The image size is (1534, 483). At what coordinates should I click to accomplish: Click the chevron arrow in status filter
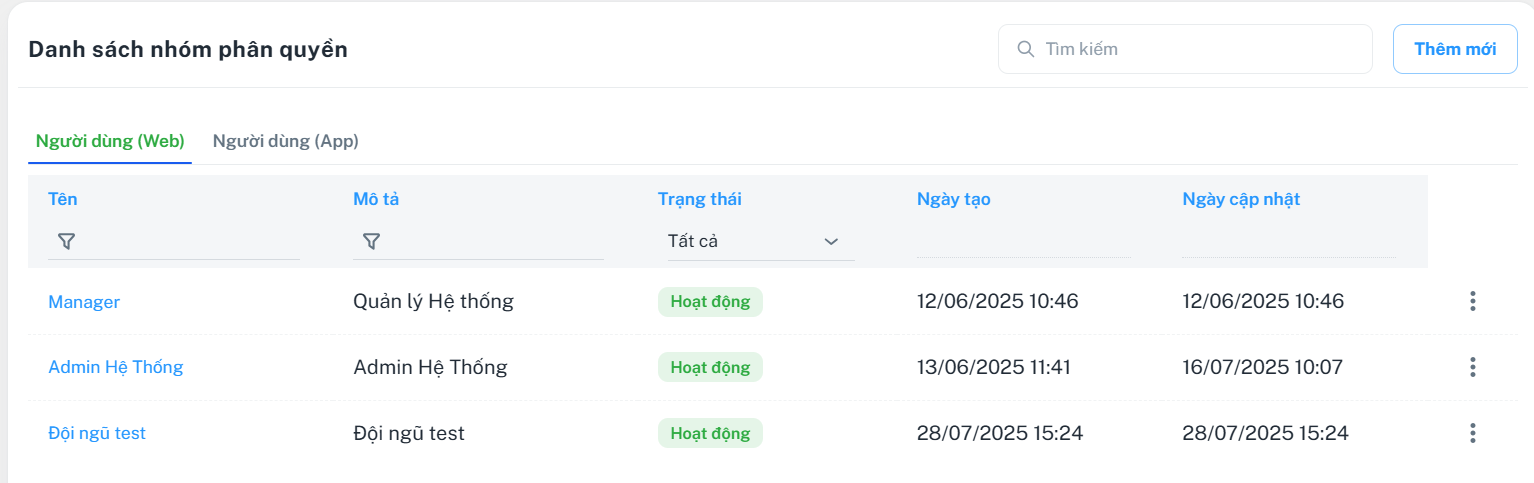click(830, 241)
